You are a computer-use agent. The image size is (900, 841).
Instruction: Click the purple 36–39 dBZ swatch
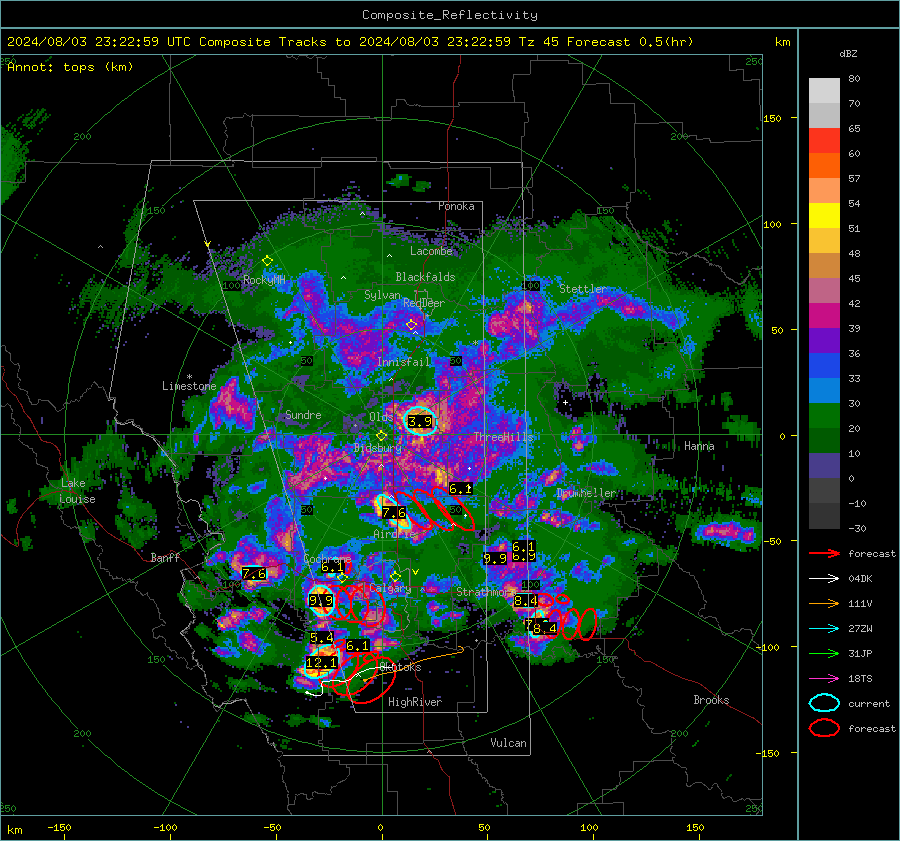[x=824, y=340]
